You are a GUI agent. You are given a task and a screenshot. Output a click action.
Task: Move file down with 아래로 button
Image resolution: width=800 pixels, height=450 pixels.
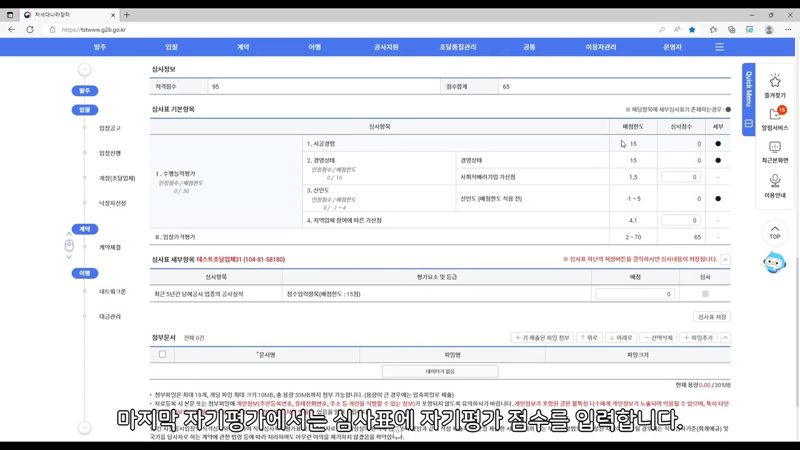620,338
